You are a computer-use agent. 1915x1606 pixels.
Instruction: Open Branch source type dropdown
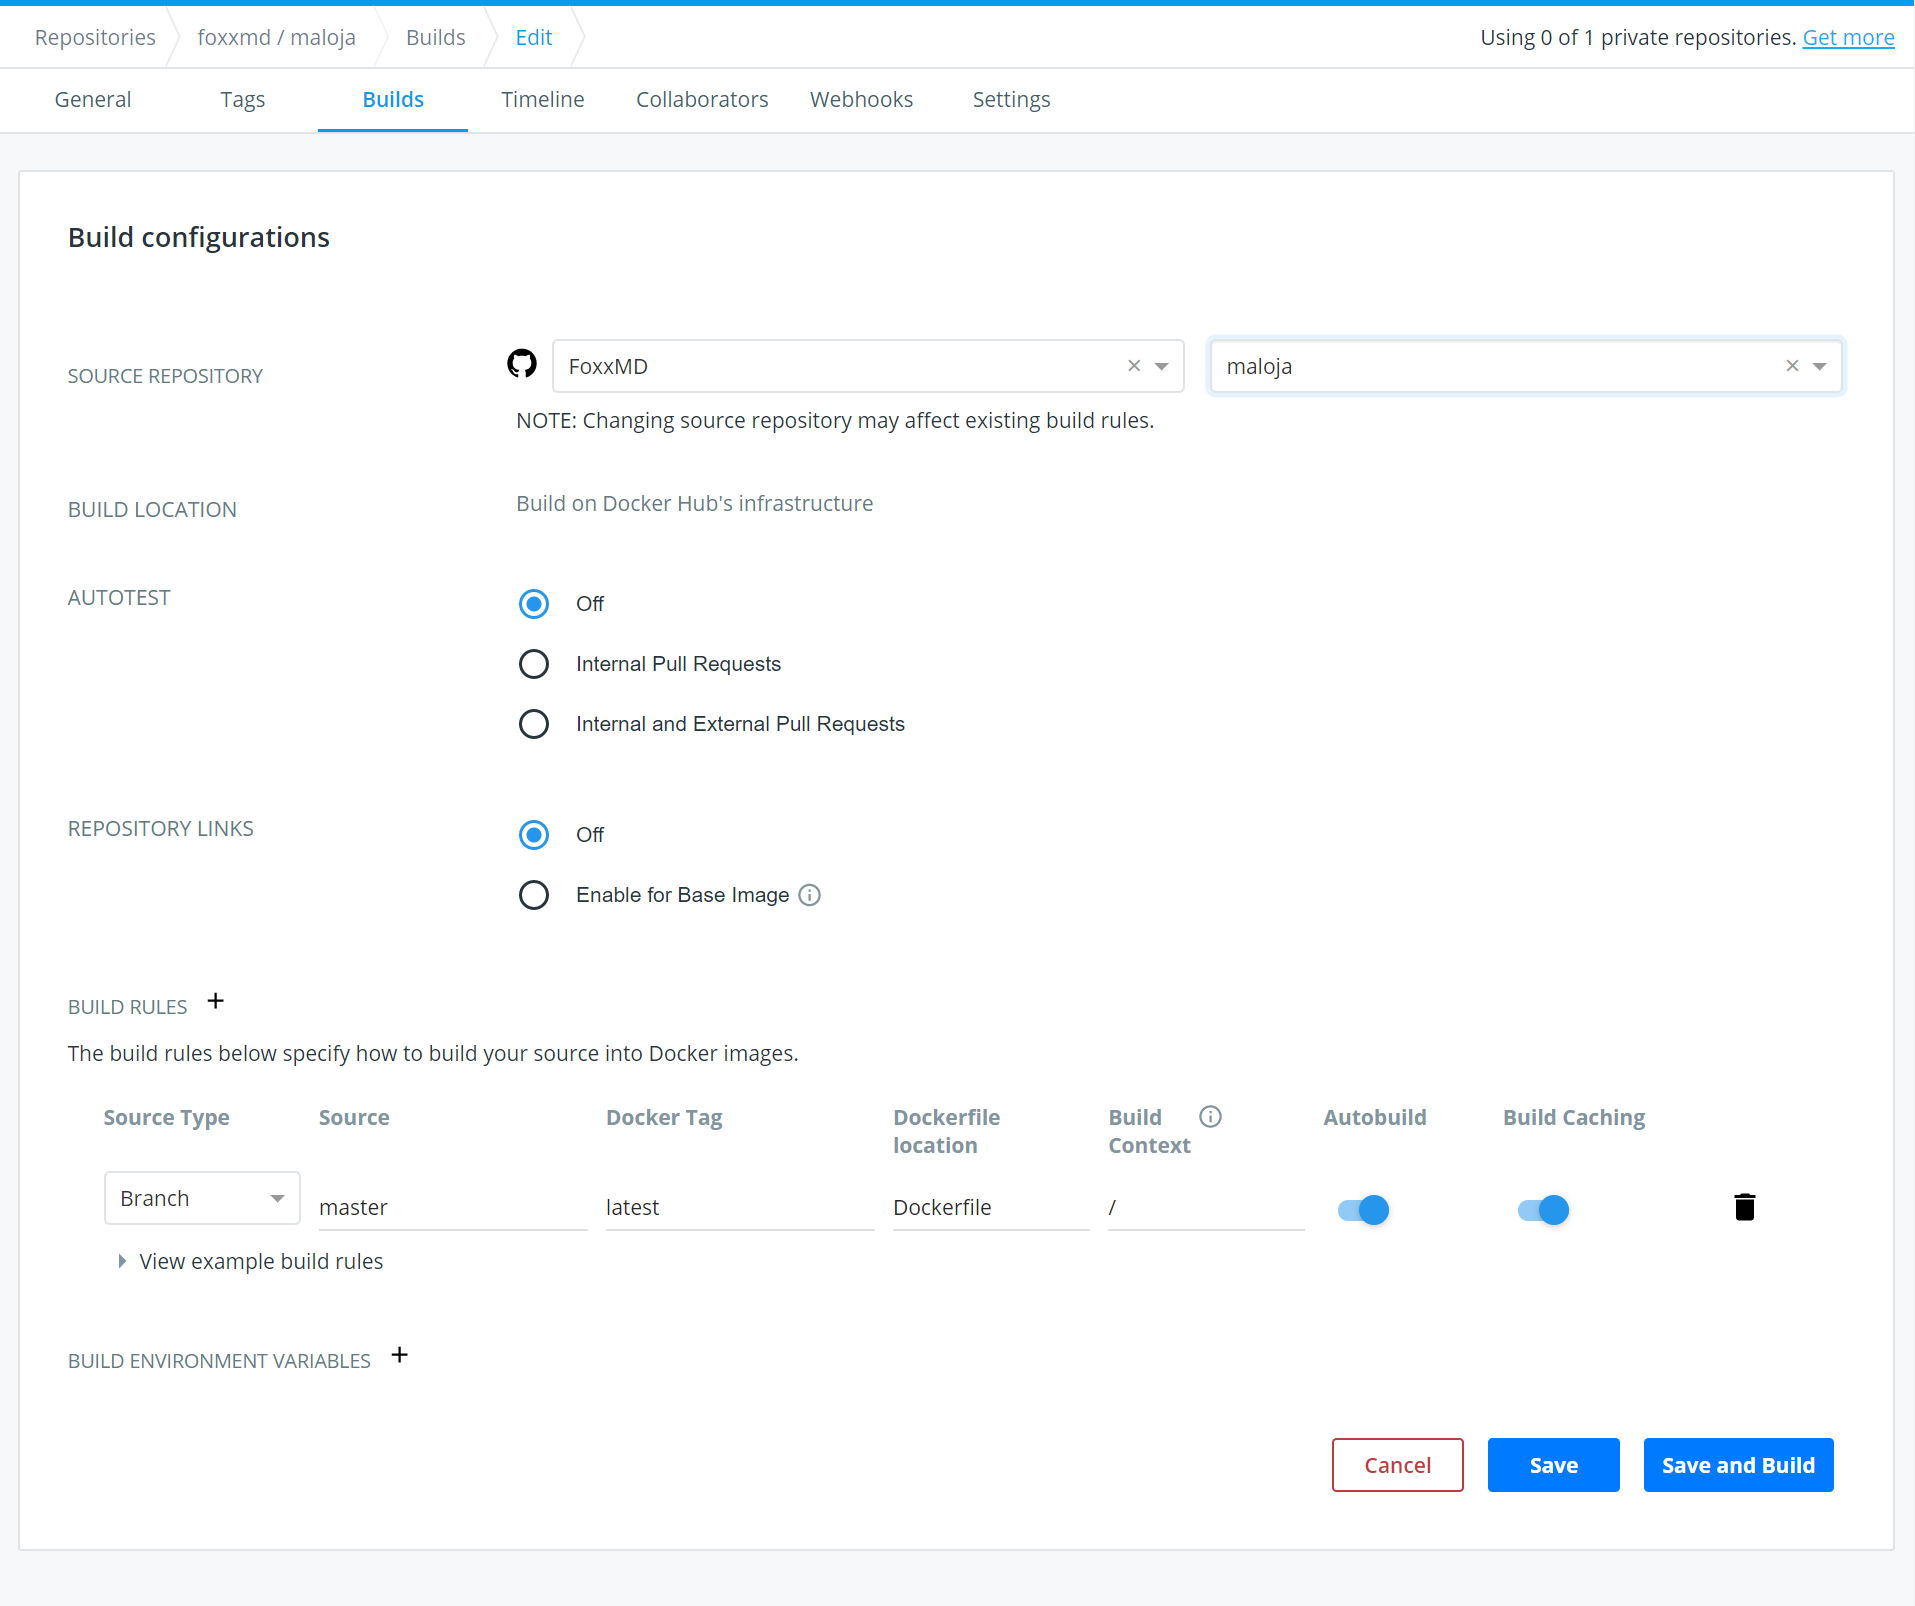[202, 1198]
